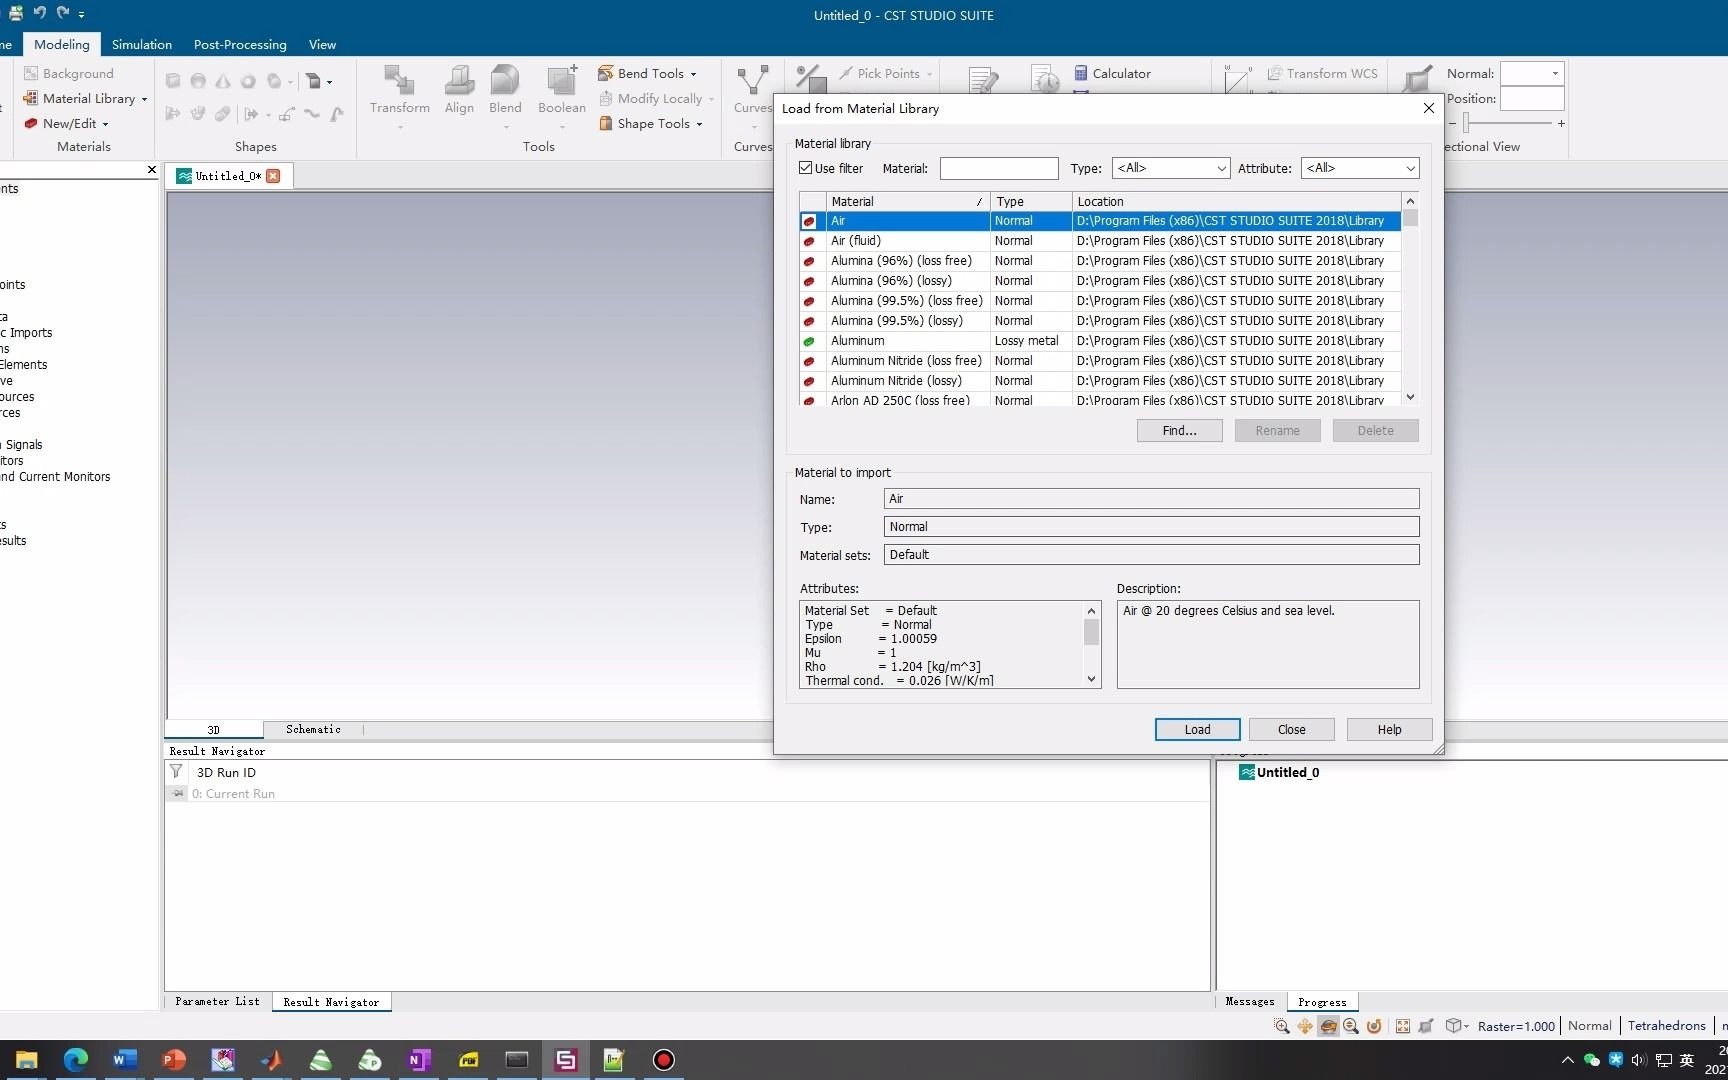Image resolution: width=1728 pixels, height=1080 pixels.
Task: Click the Untitled_0 entry in progress panel
Action: (x=1279, y=772)
